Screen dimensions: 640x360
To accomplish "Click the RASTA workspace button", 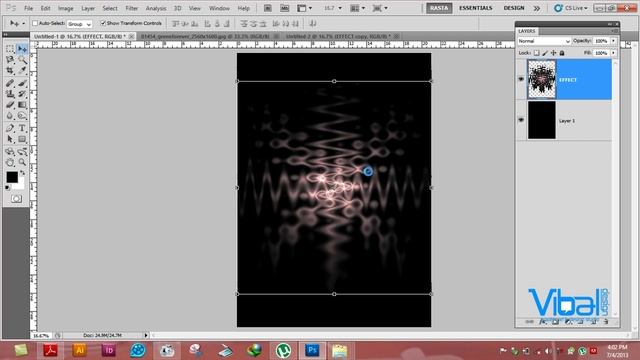I will [439, 8].
